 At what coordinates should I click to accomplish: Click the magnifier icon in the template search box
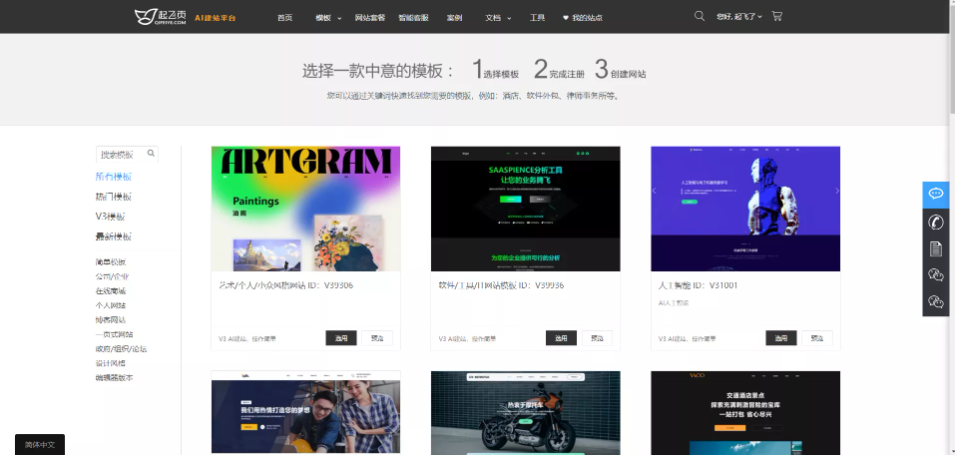[x=151, y=153]
